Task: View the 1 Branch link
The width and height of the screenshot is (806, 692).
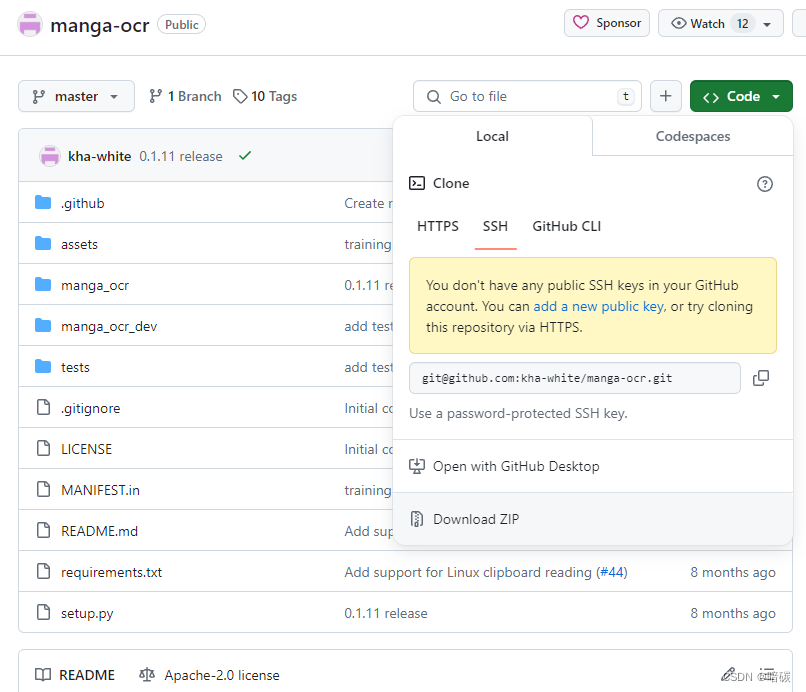Action: pos(185,96)
